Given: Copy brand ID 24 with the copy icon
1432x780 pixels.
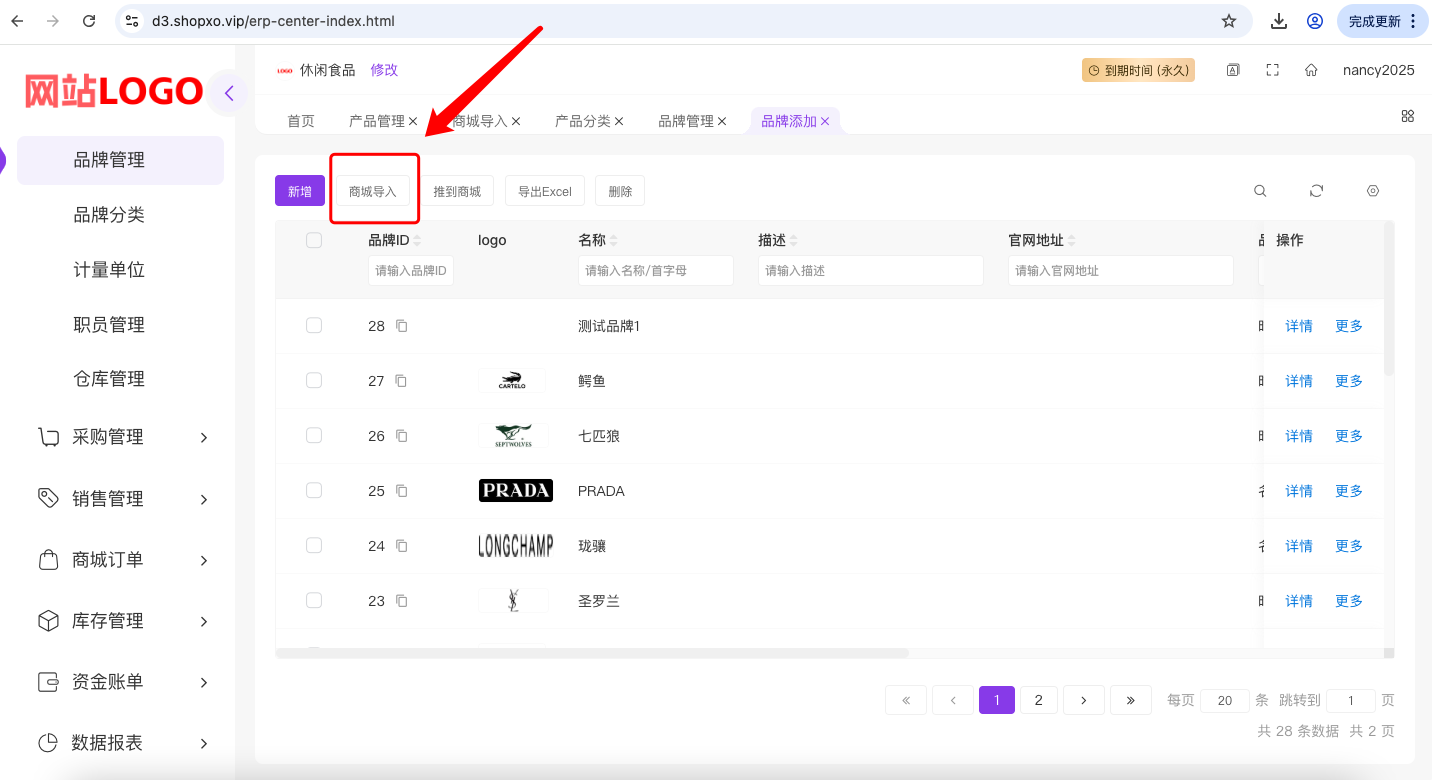Looking at the screenshot, I should click(402, 546).
